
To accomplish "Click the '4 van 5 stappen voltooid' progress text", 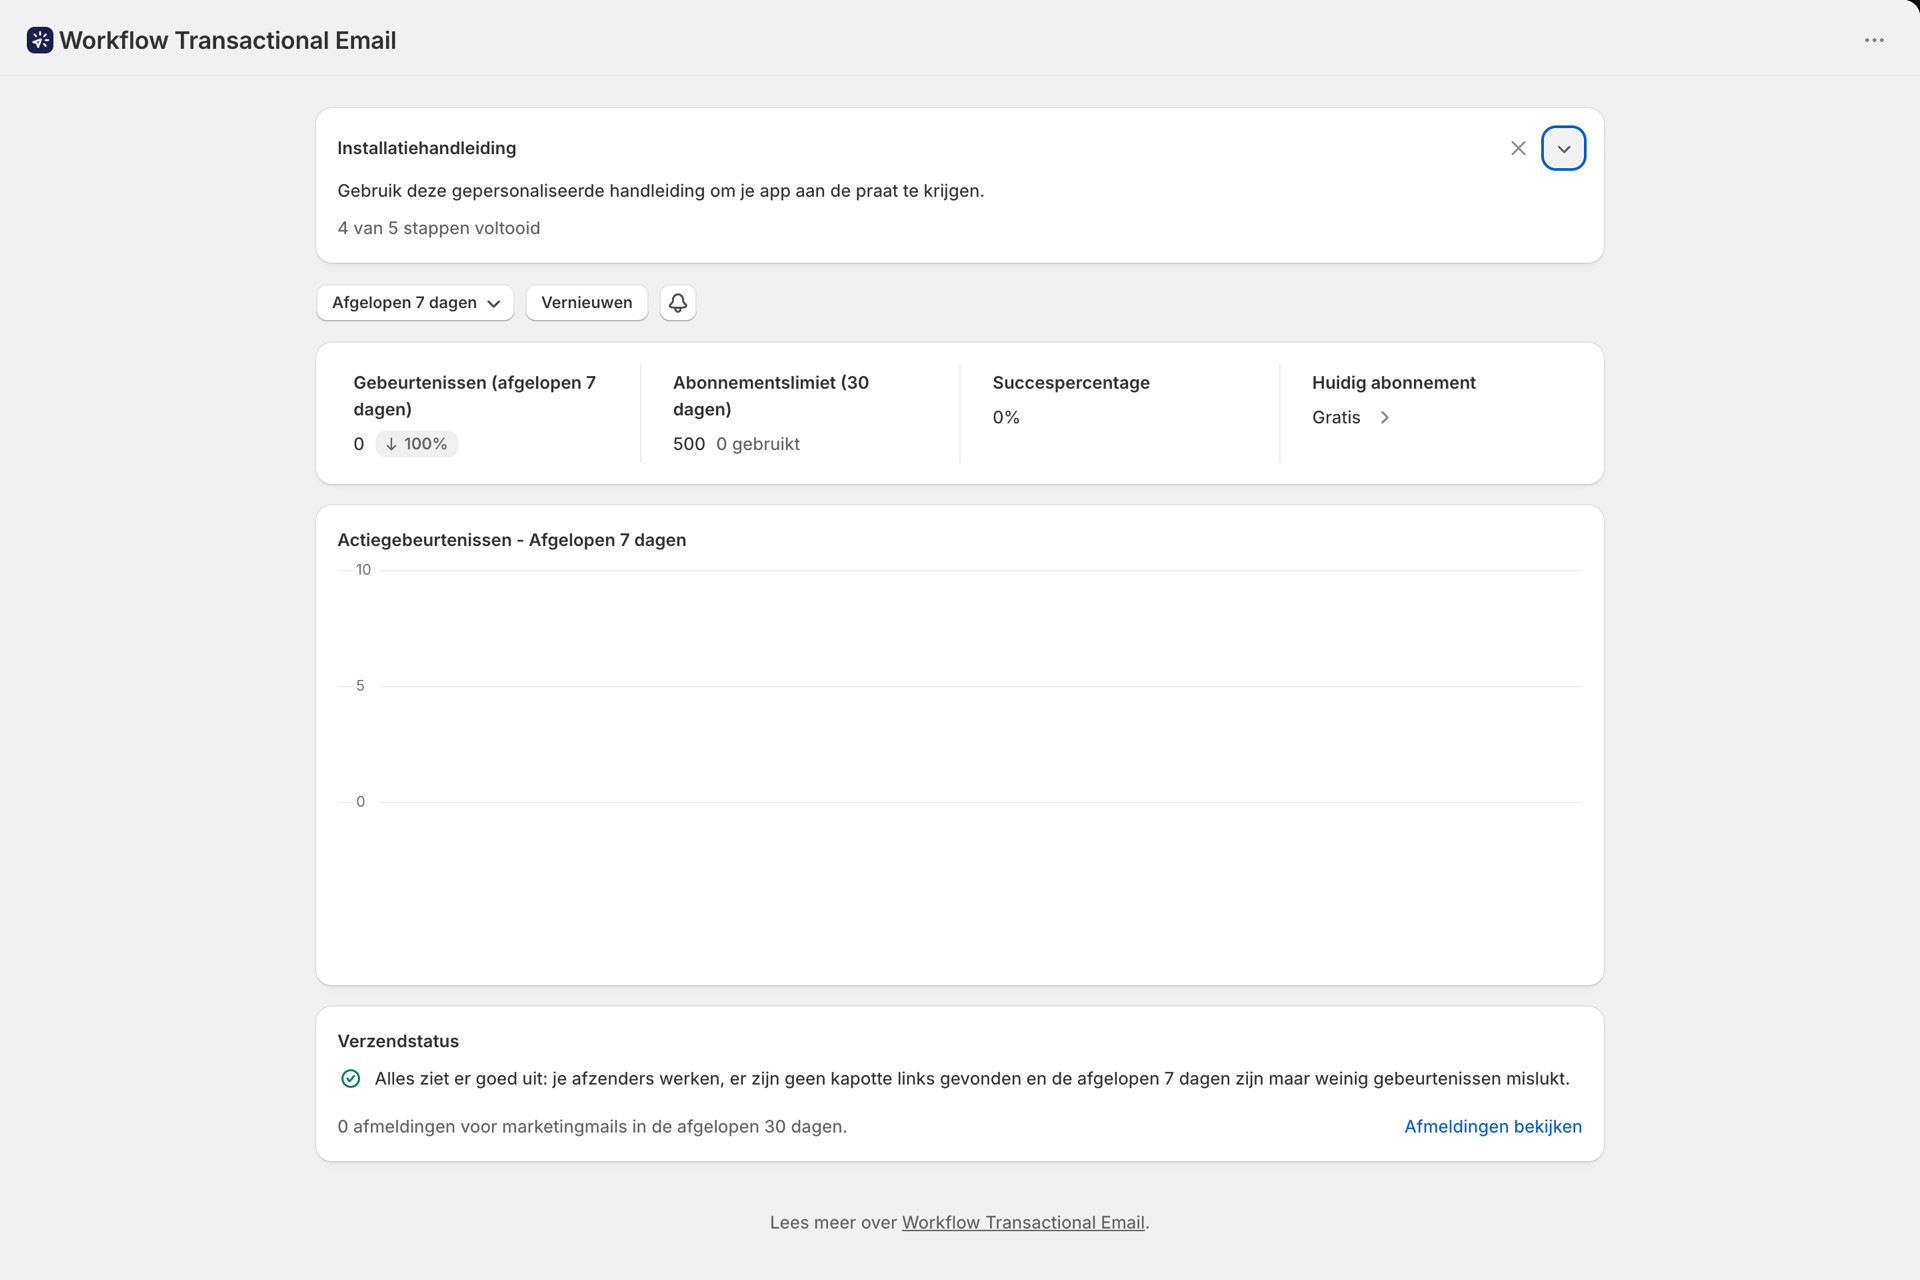I will coord(439,228).
